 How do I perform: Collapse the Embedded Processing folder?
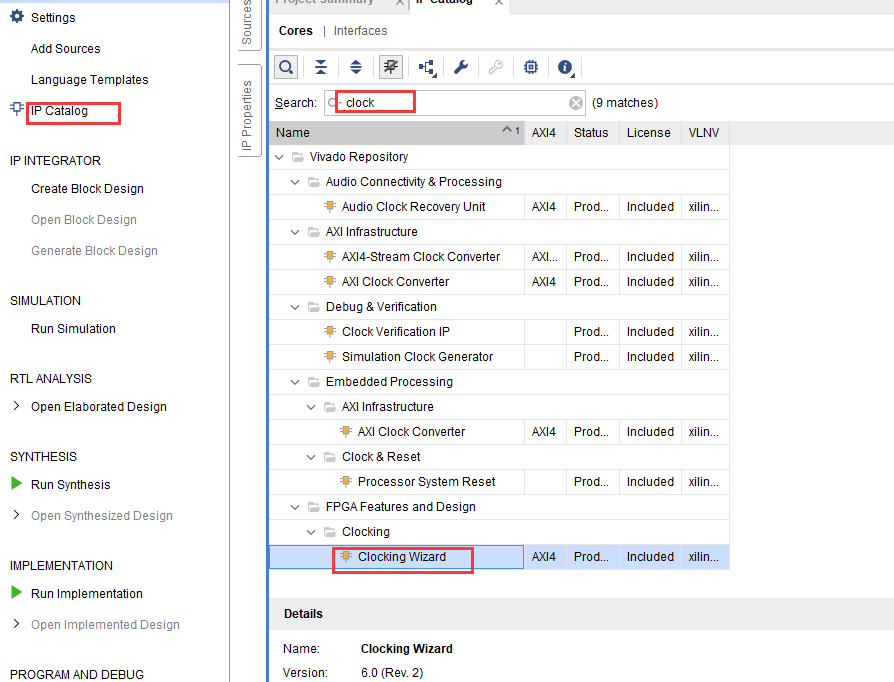tap(295, 382)
